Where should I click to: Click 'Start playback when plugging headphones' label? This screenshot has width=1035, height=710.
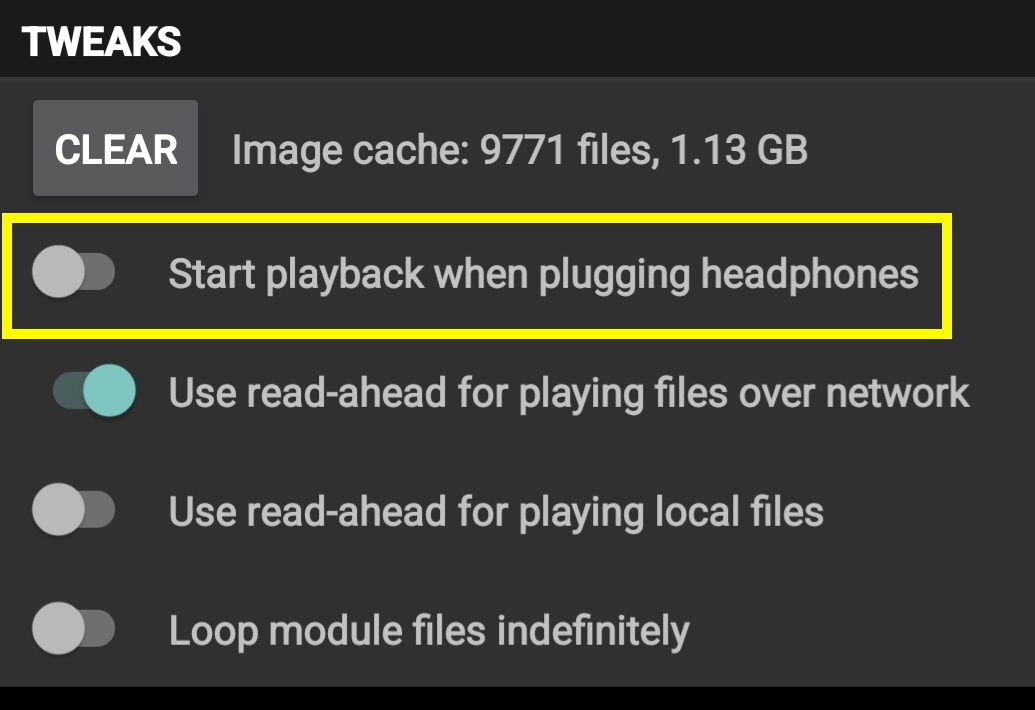tap(543, 274)
